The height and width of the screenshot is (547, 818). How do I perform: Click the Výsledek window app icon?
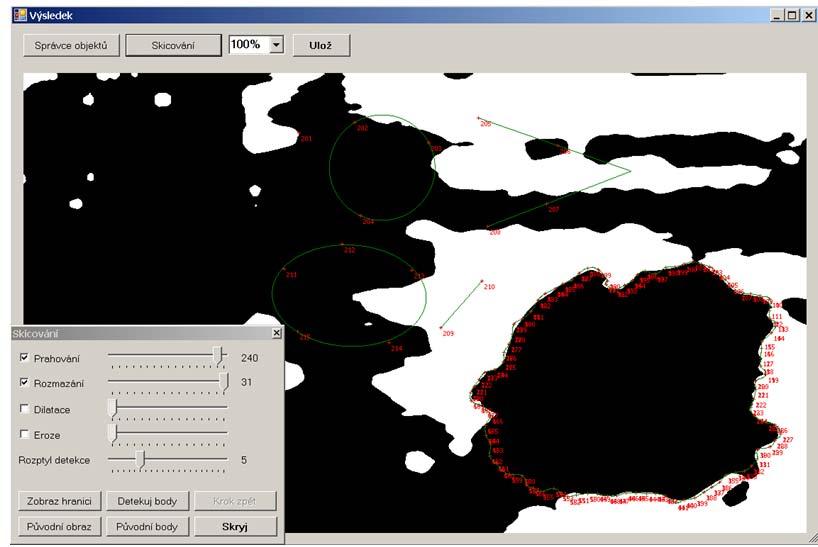(x=20, y=15)
